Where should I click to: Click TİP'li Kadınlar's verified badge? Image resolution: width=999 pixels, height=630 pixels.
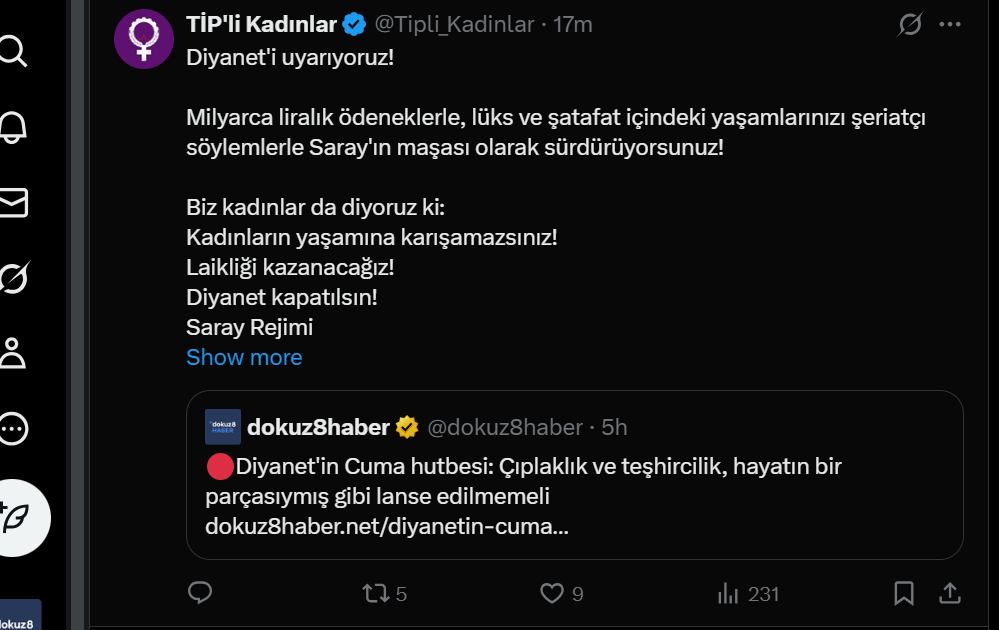pos(353,24)
